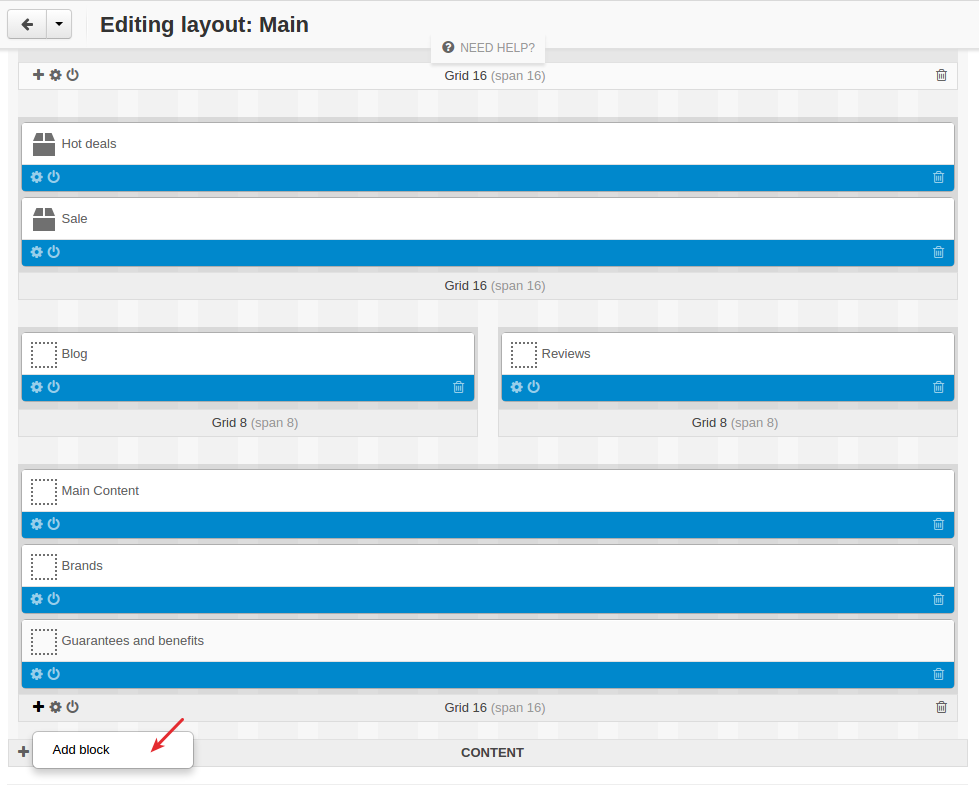Click Grid 8 label under Blog block

point(255,423)
